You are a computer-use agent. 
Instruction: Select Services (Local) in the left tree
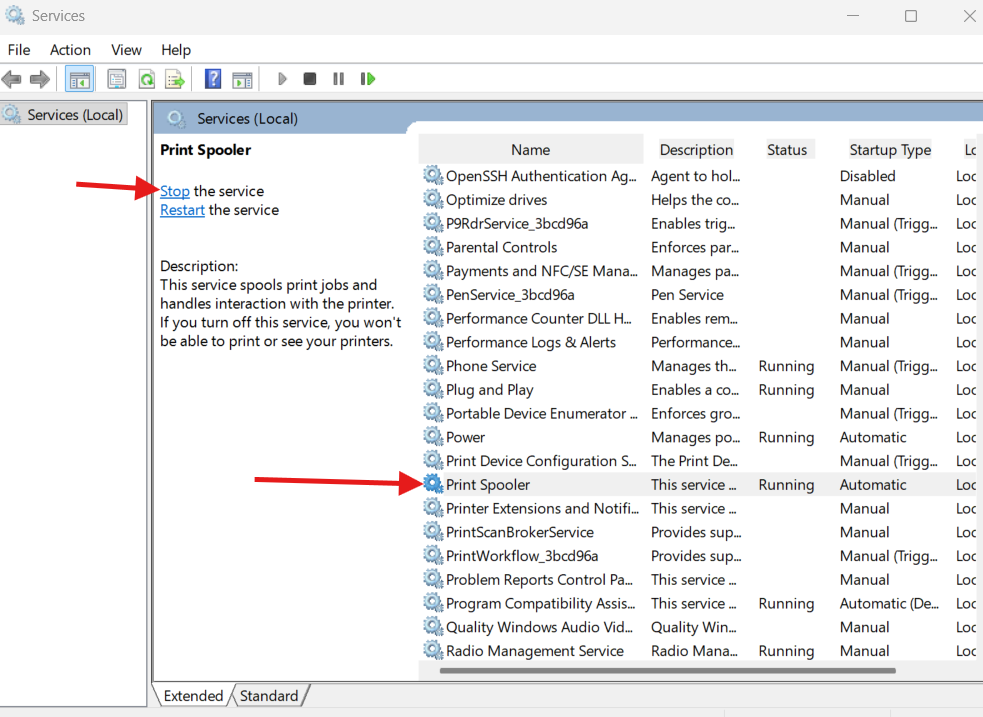coord(75,115)
